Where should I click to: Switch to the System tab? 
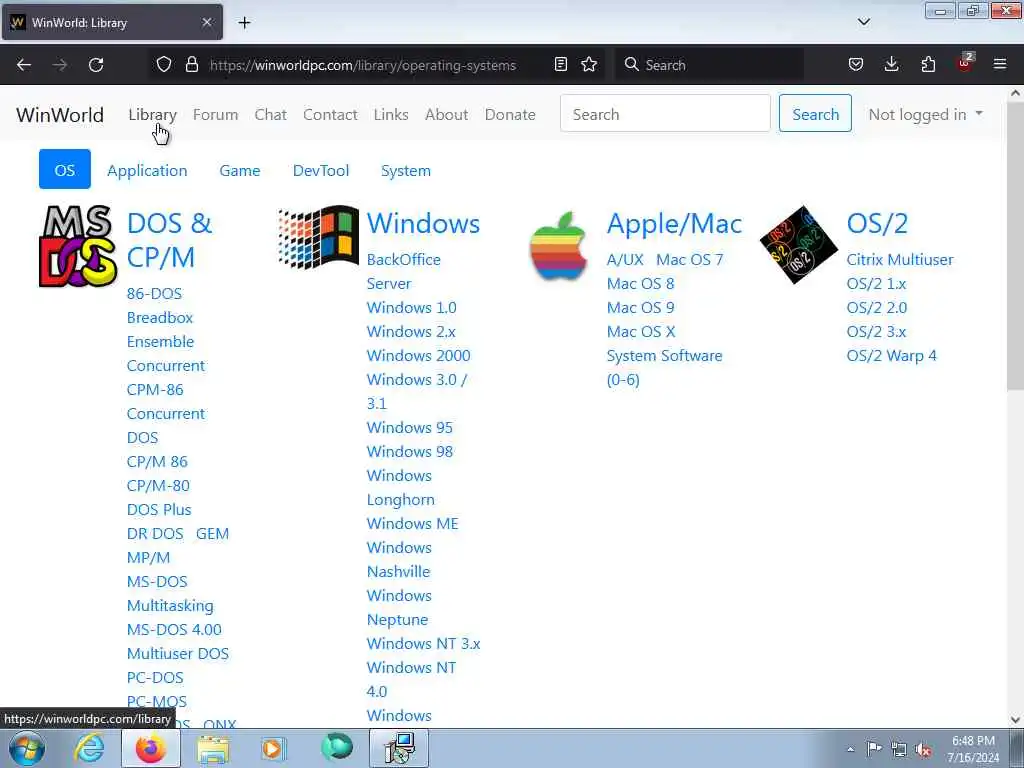(406, 170)
